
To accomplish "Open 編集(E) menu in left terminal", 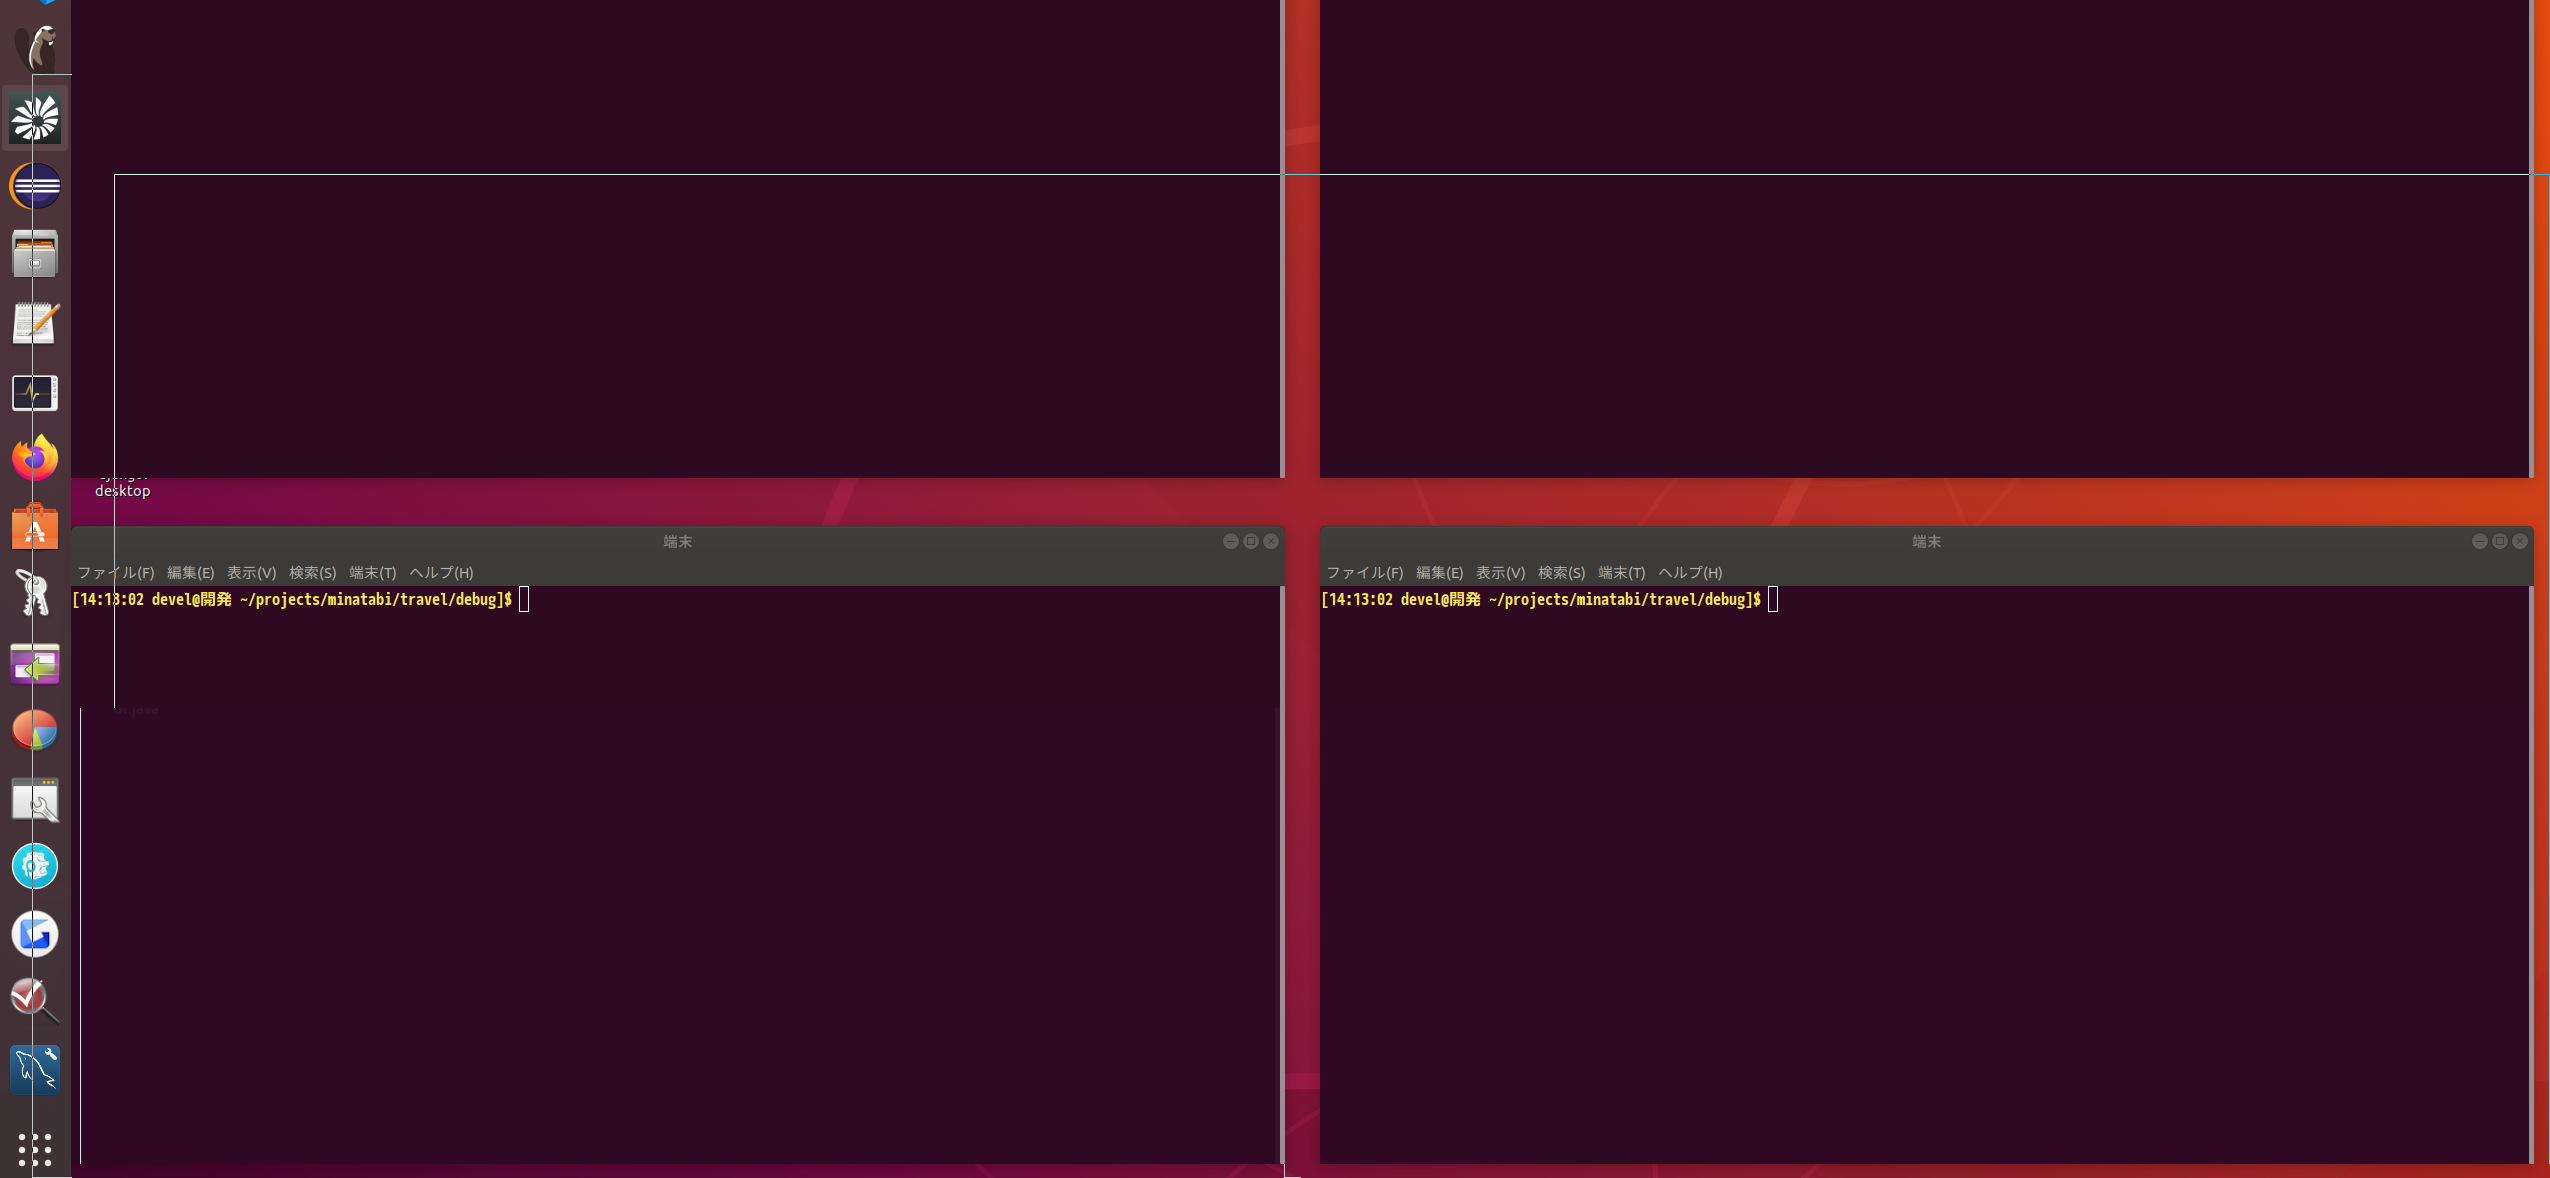I will click(x=190, y=573).
